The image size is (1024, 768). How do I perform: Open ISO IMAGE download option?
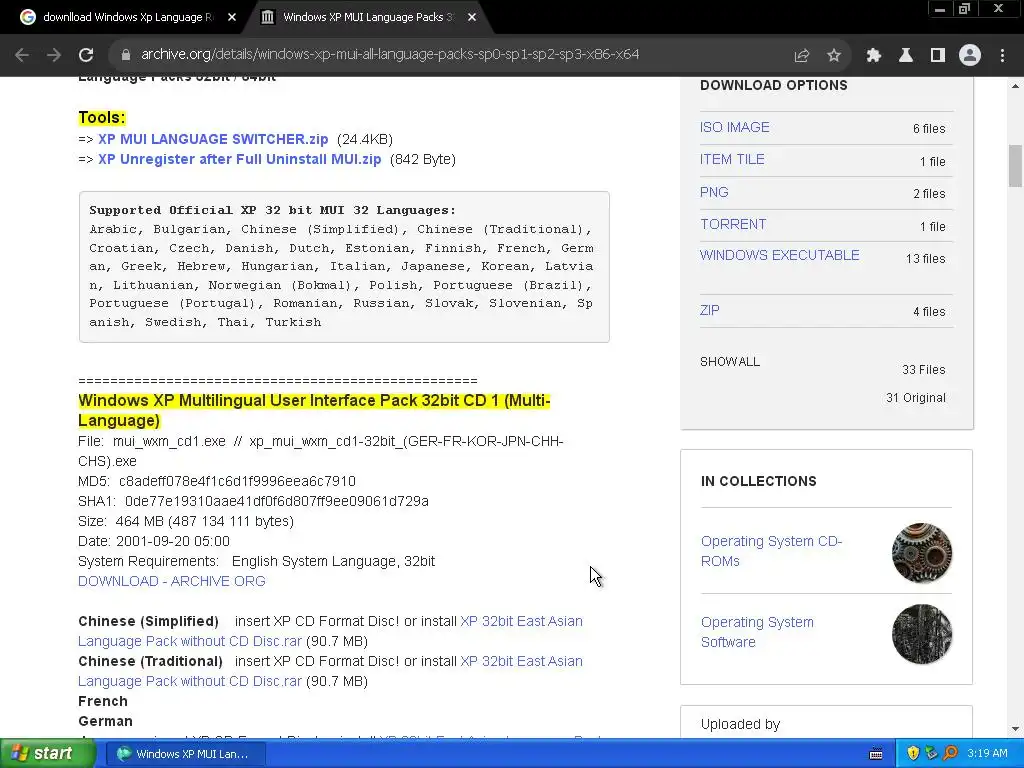734,127
